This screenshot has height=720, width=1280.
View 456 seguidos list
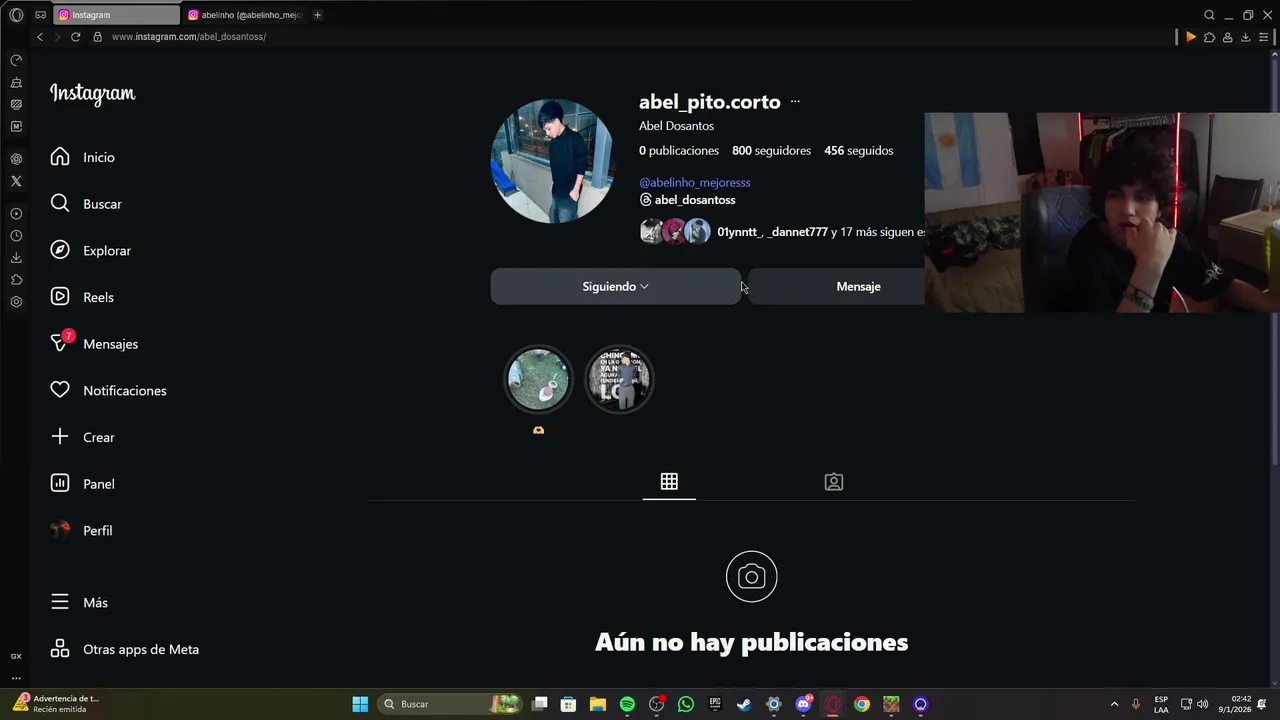tap(858, 150)
